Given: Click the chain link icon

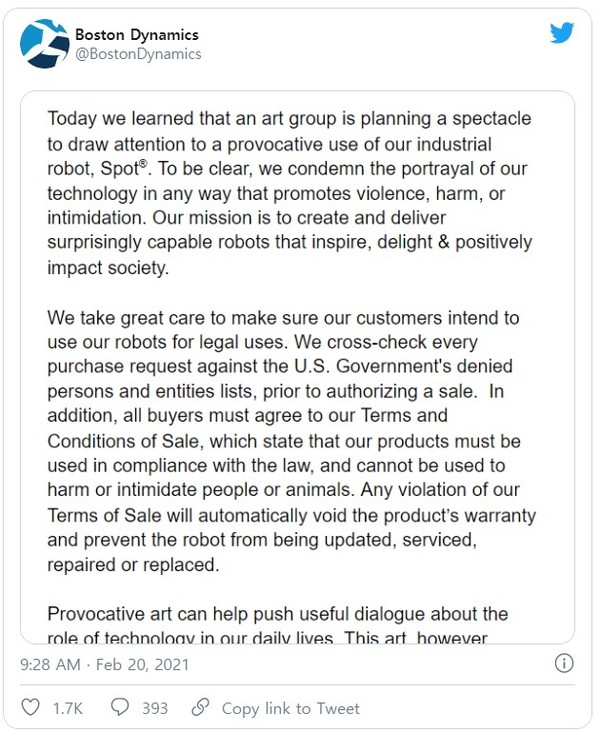Looking at the screenshot, I should point(200,707).
